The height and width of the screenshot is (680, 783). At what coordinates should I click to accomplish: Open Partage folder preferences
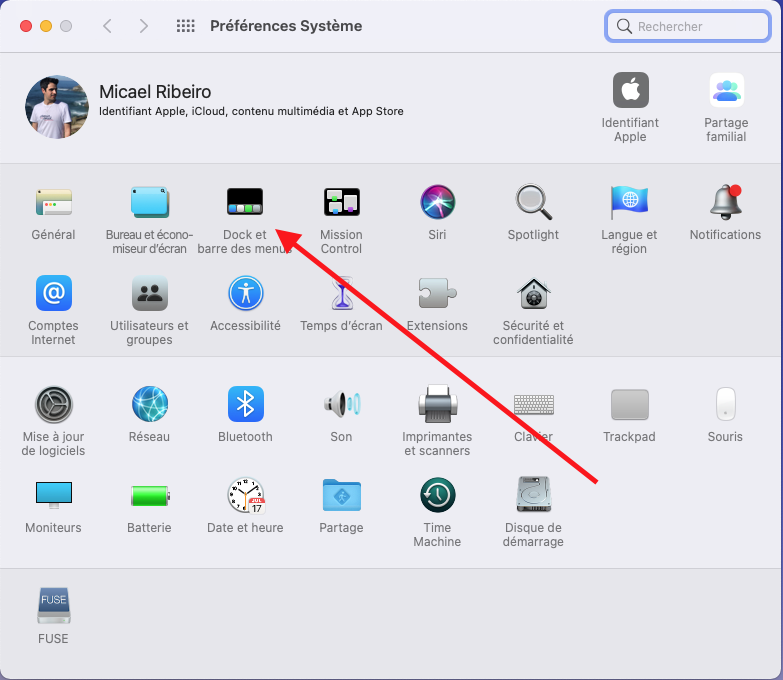coord(342,495)
